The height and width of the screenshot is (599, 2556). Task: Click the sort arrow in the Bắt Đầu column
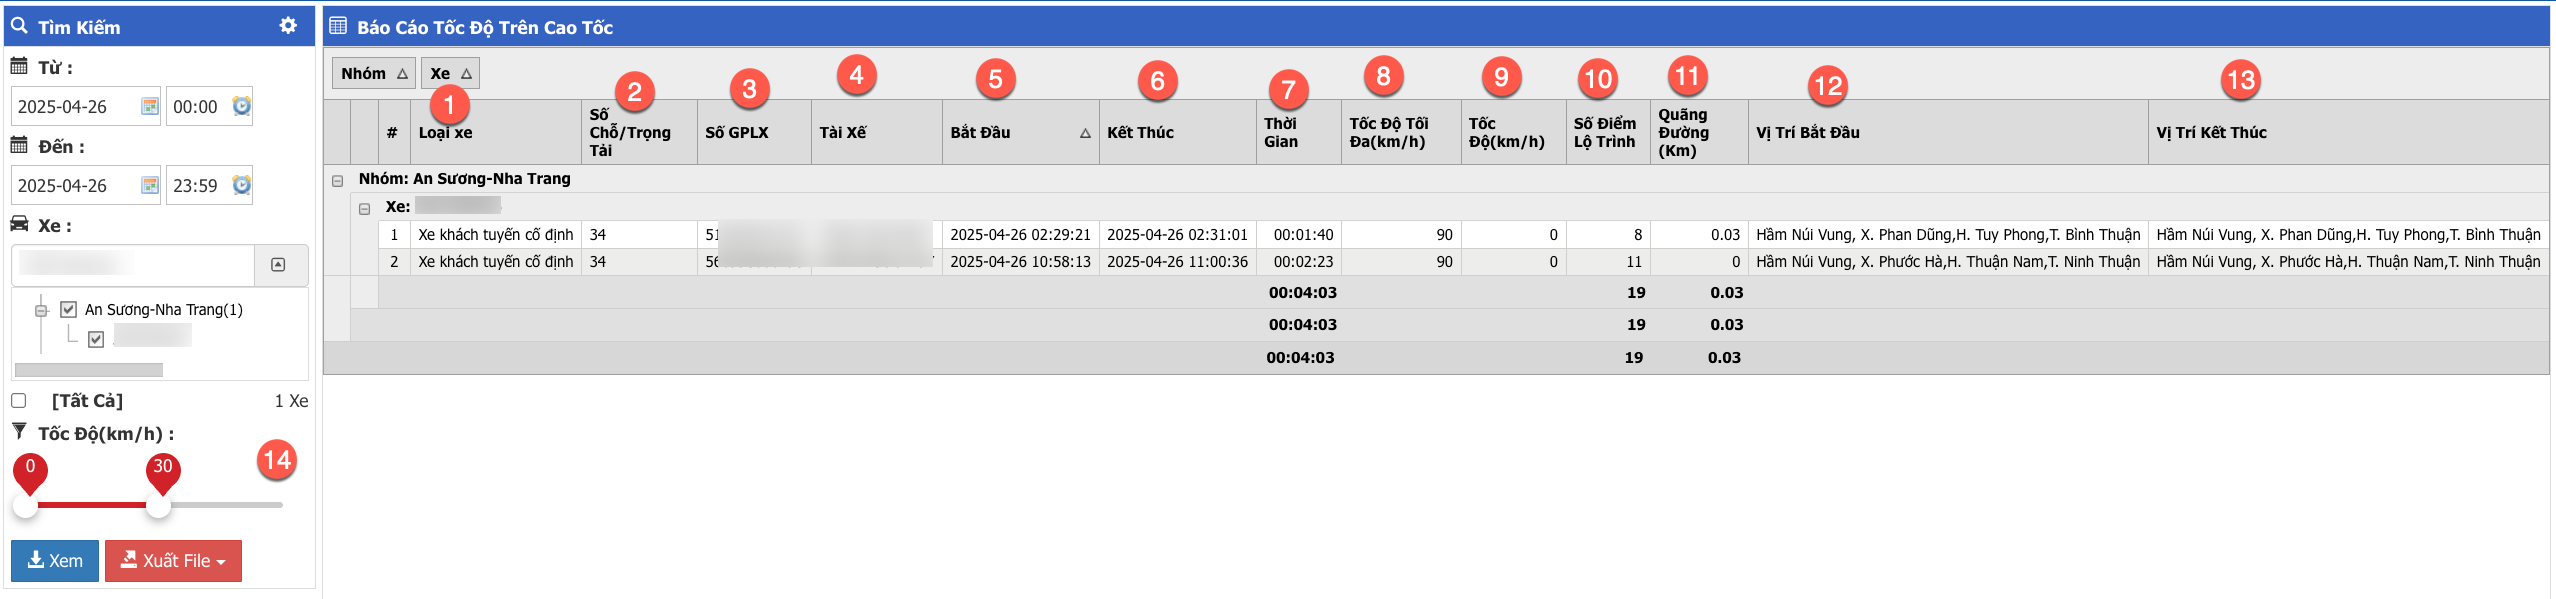point(1085,133)
